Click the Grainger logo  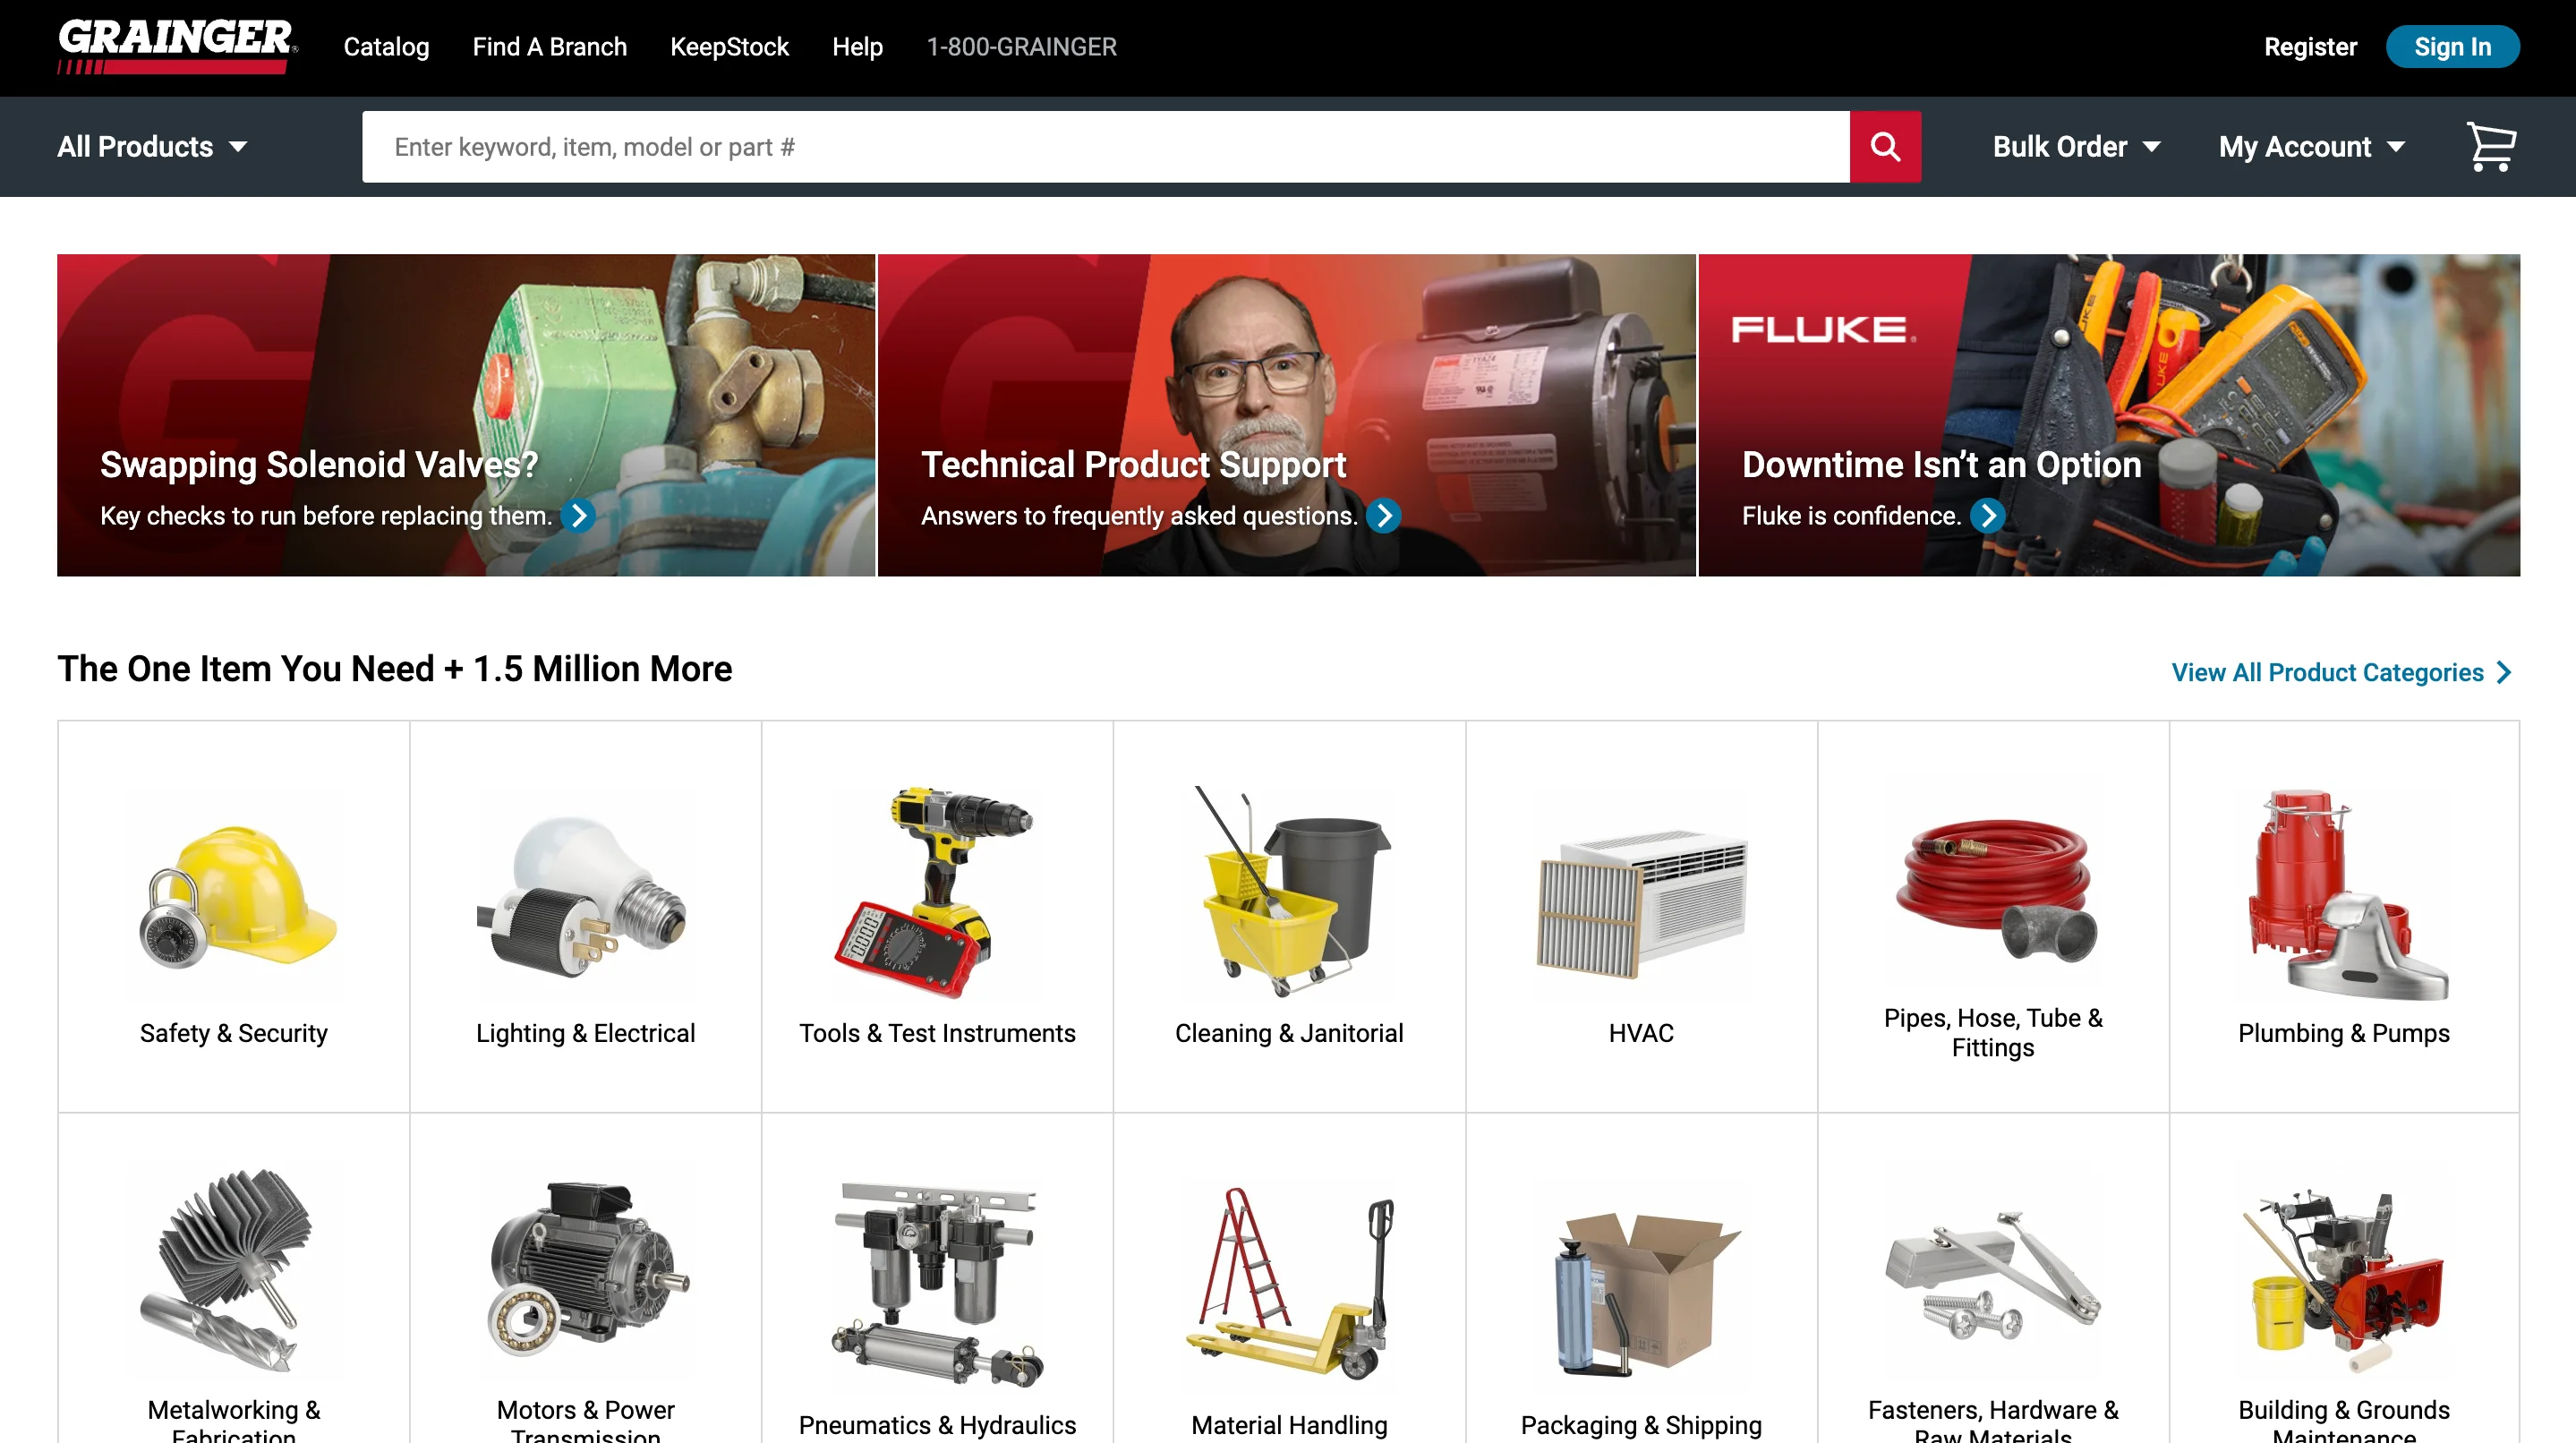177,46
